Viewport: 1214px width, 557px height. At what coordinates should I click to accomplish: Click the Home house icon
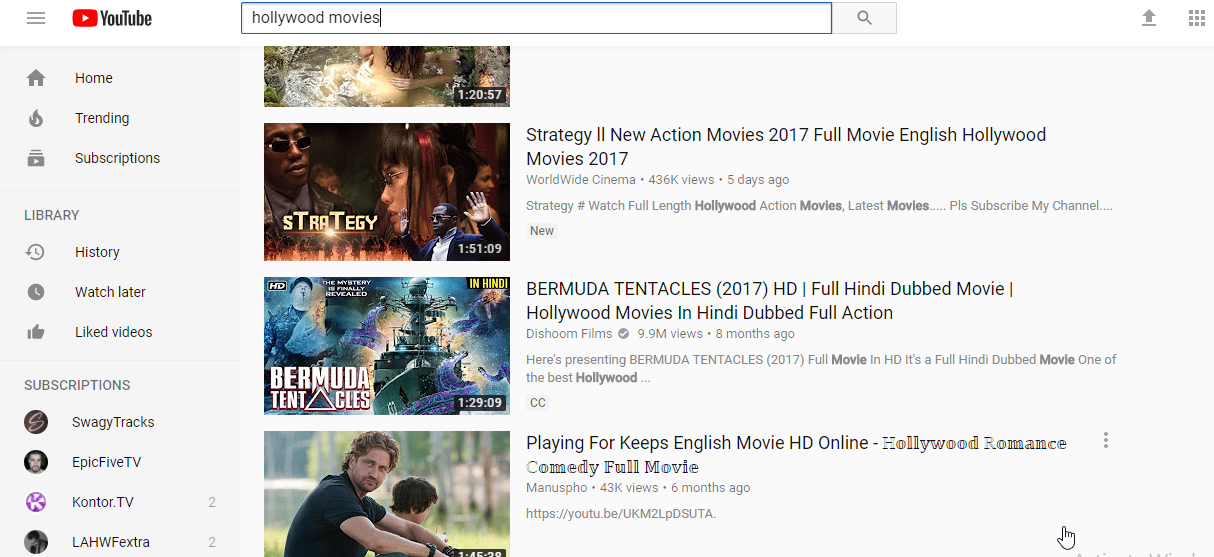pos(36,78)
